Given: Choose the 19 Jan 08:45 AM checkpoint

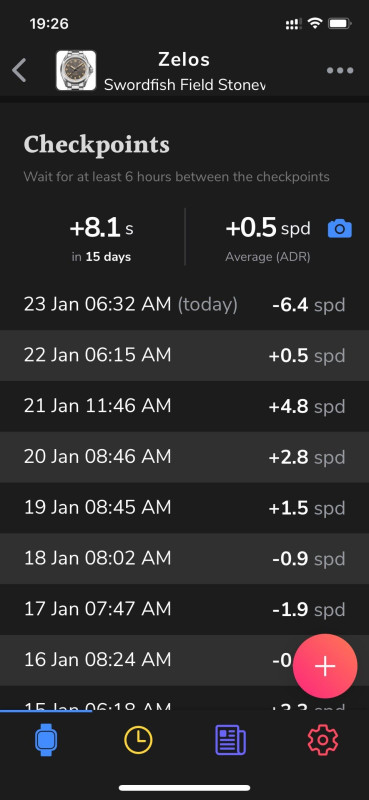Looking at the screenshot, I should (x=184, y=508).
